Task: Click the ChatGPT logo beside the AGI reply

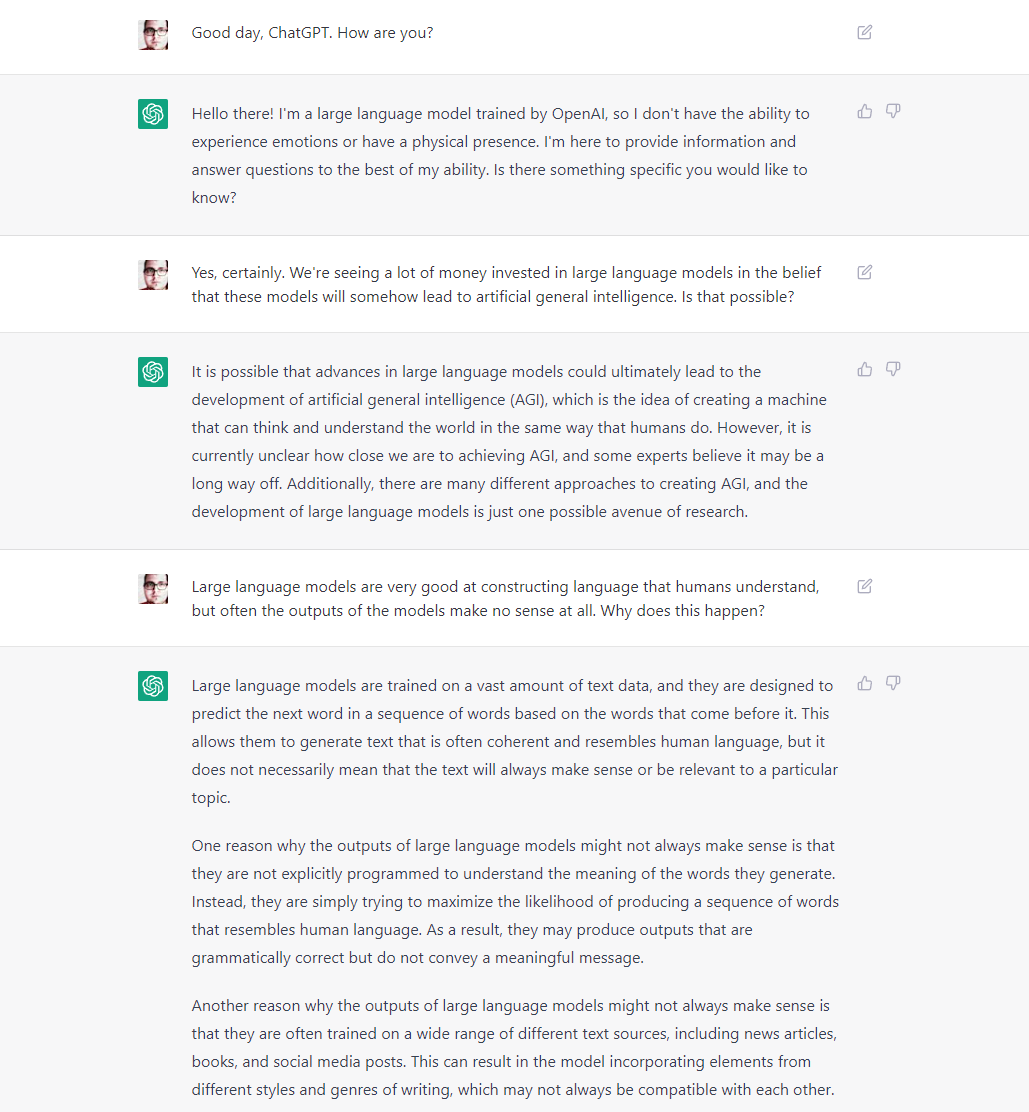Action: [153, 371]
